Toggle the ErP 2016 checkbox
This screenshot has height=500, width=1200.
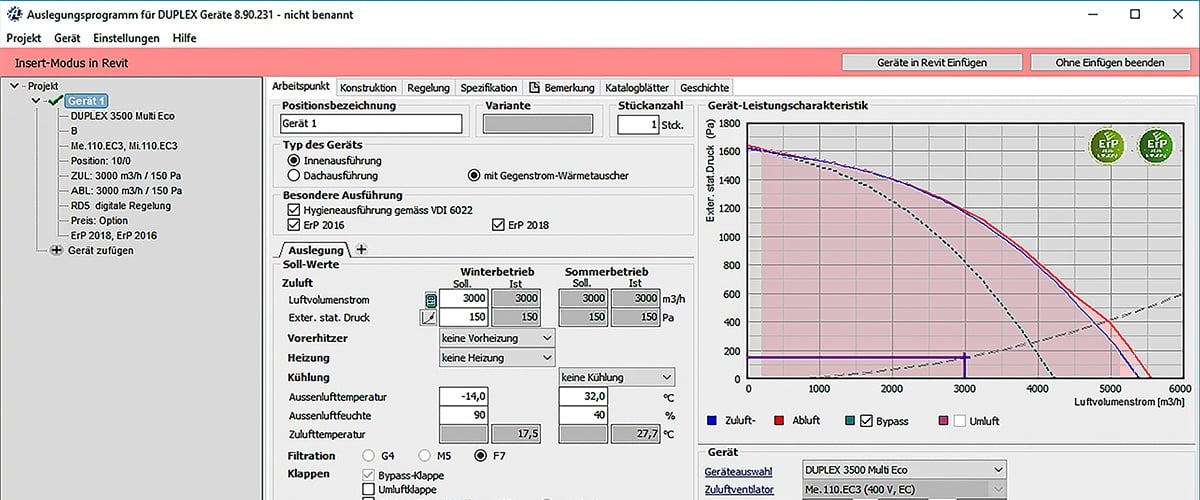[293, 225]
